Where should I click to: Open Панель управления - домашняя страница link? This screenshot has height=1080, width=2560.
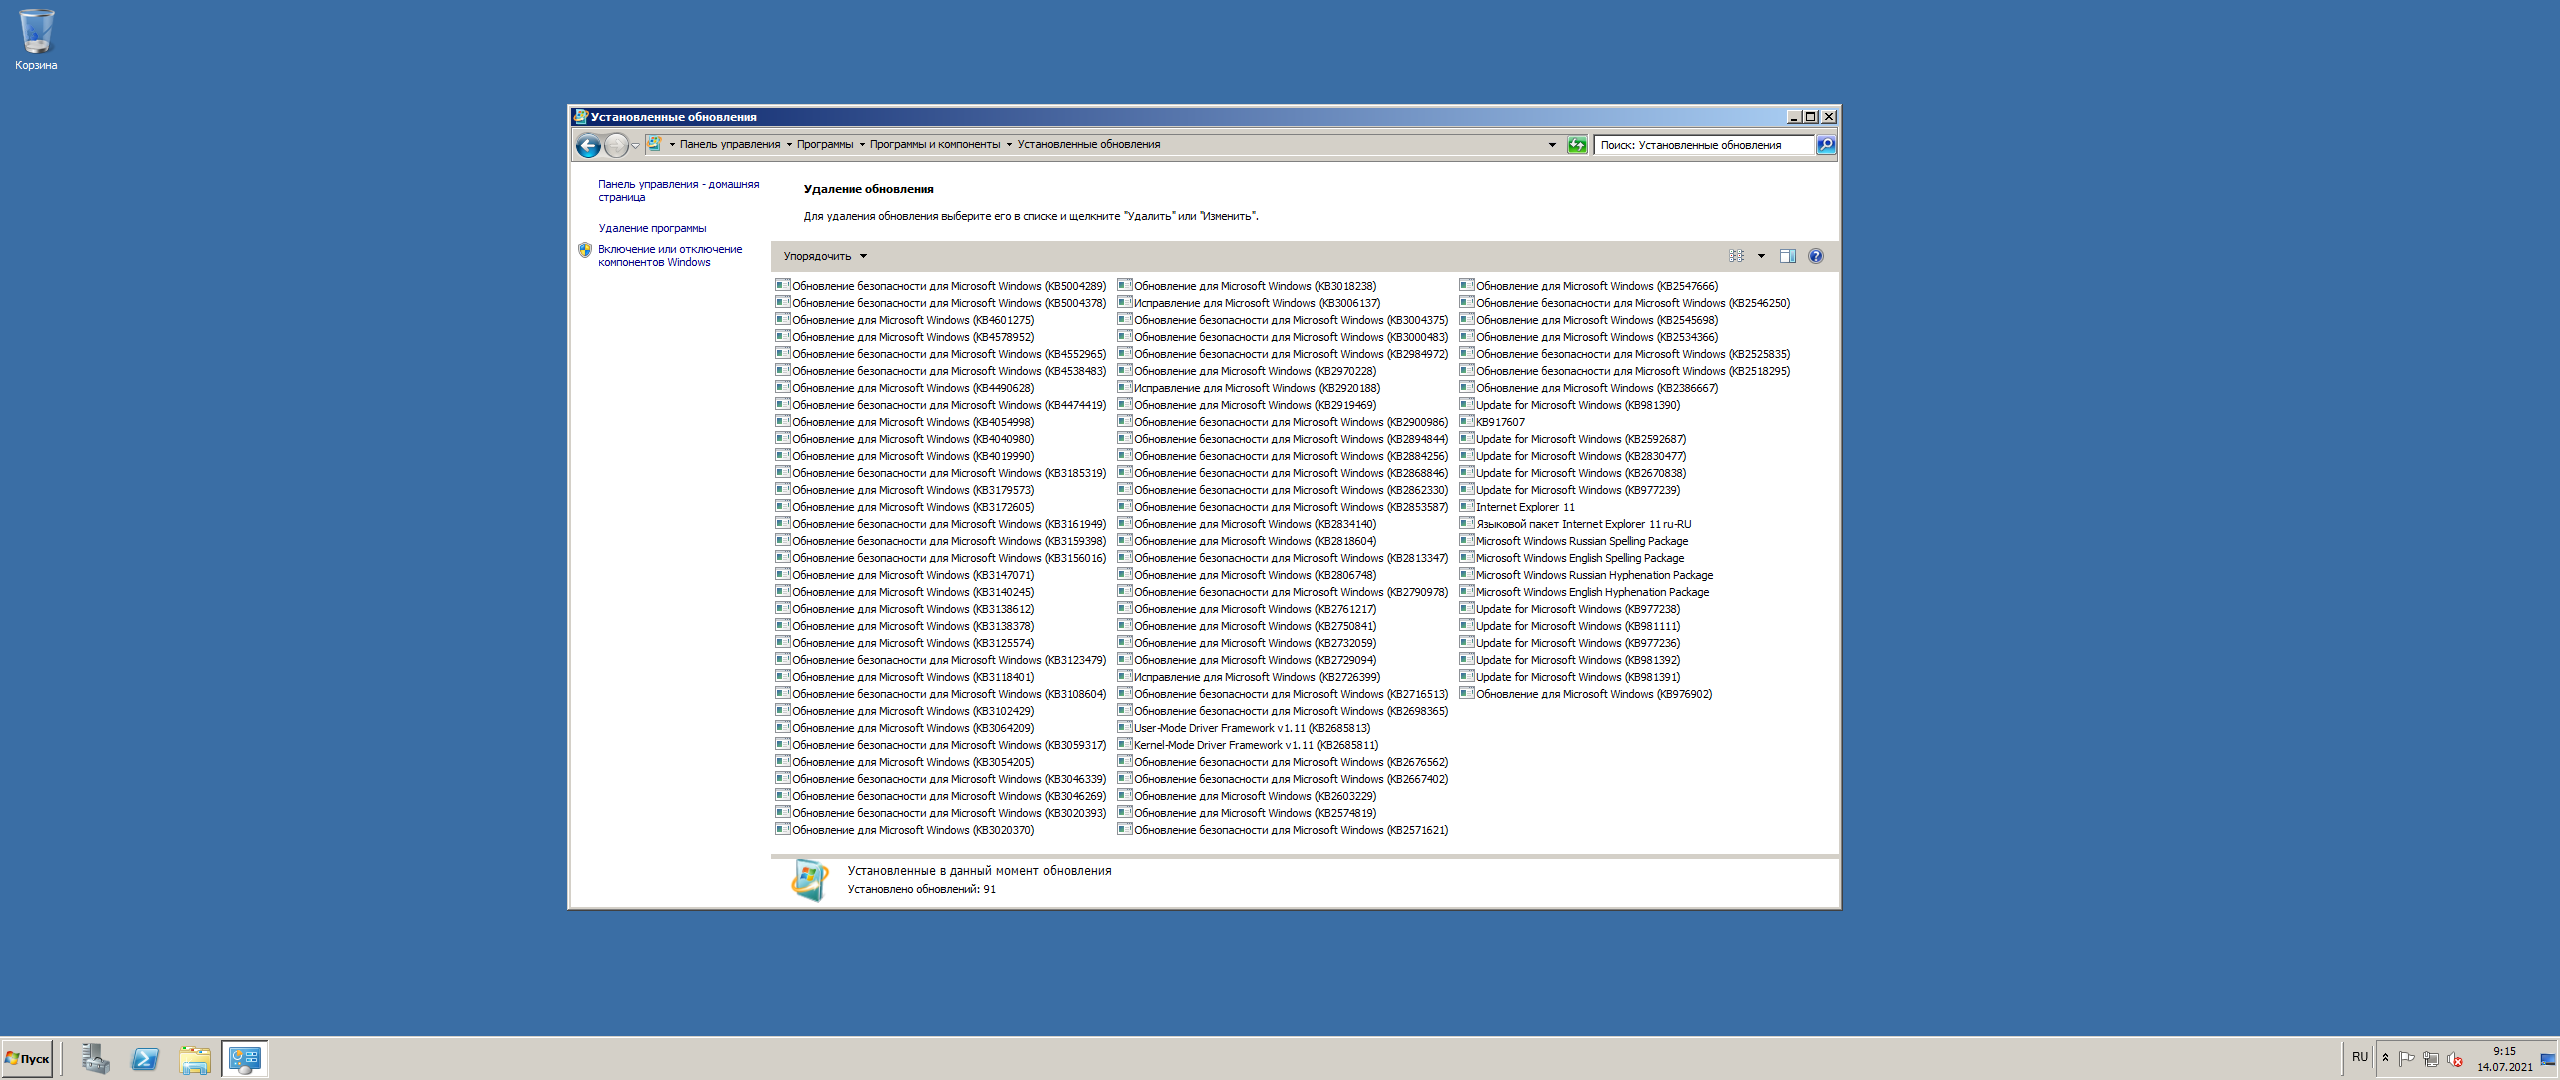pos(678,191)
